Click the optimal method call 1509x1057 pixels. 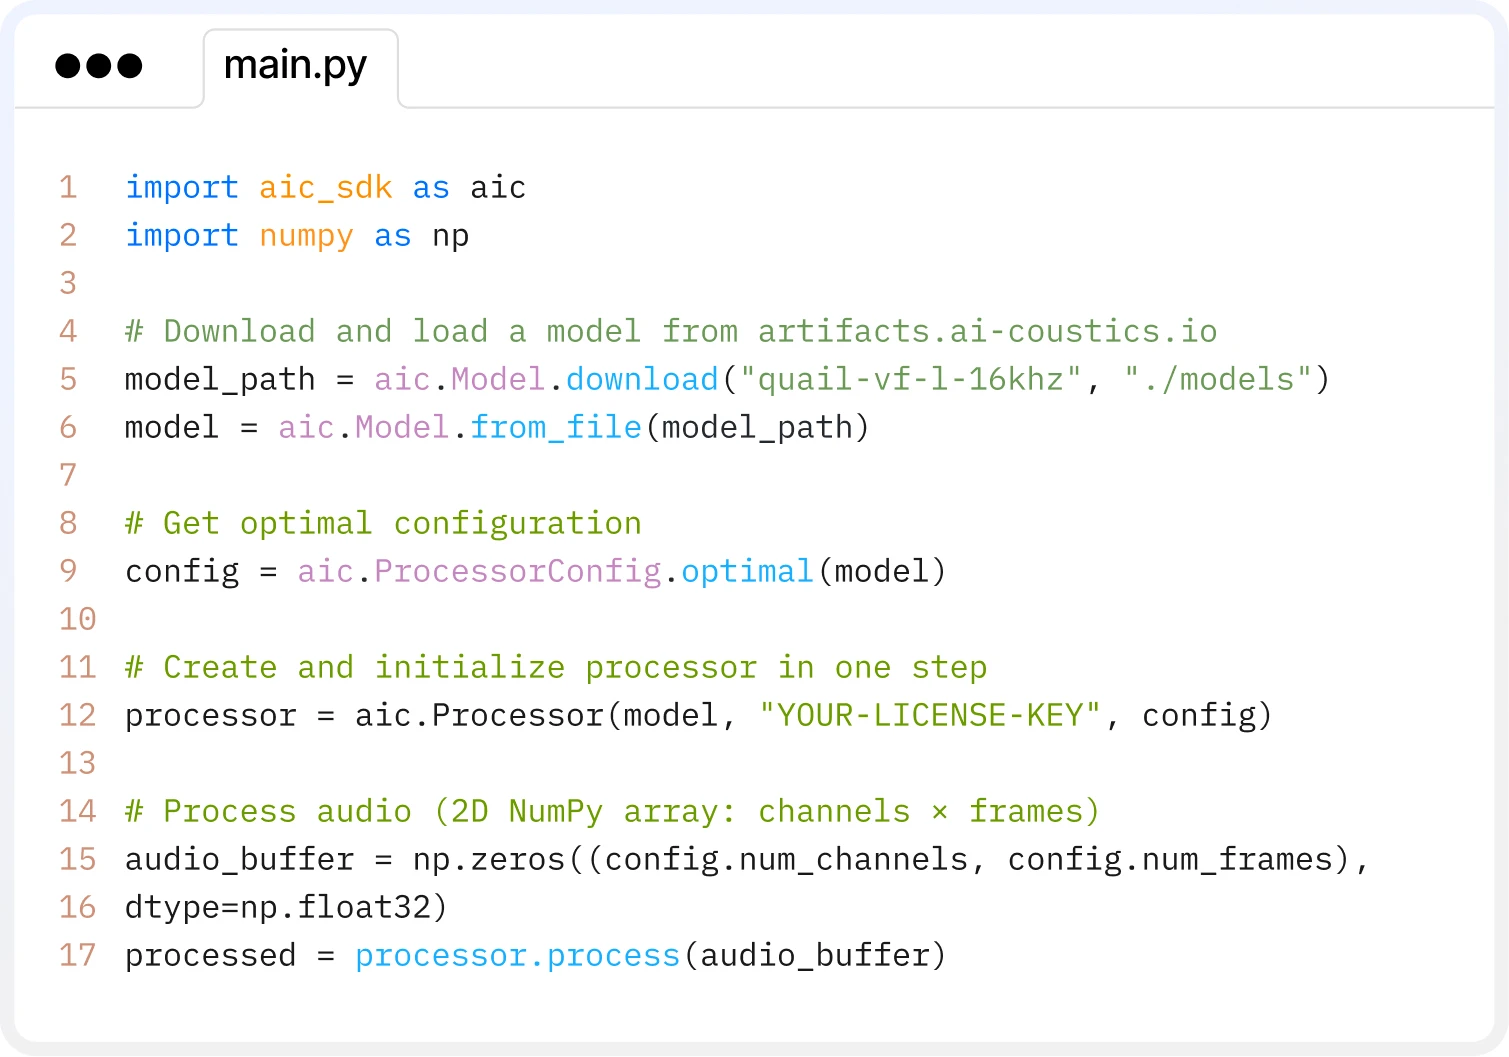(x=747, y=571)
